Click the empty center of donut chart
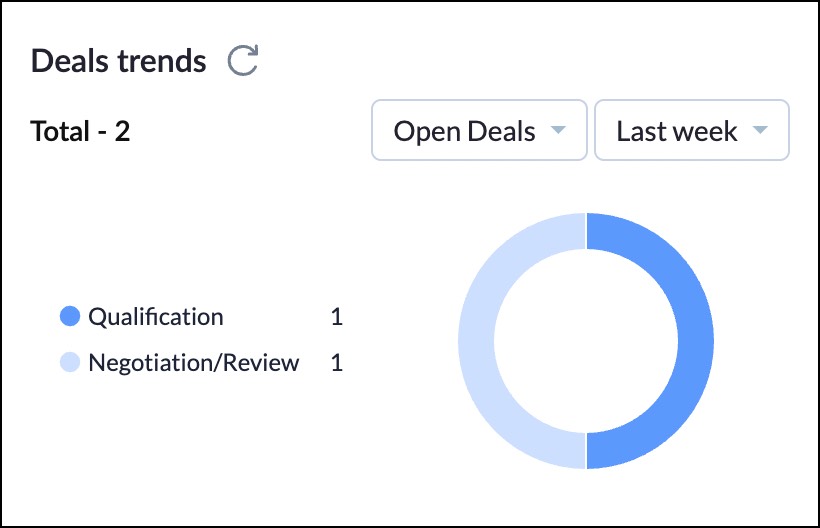Image resolution: width=820 pixels, height=528 pixels. 586,340
